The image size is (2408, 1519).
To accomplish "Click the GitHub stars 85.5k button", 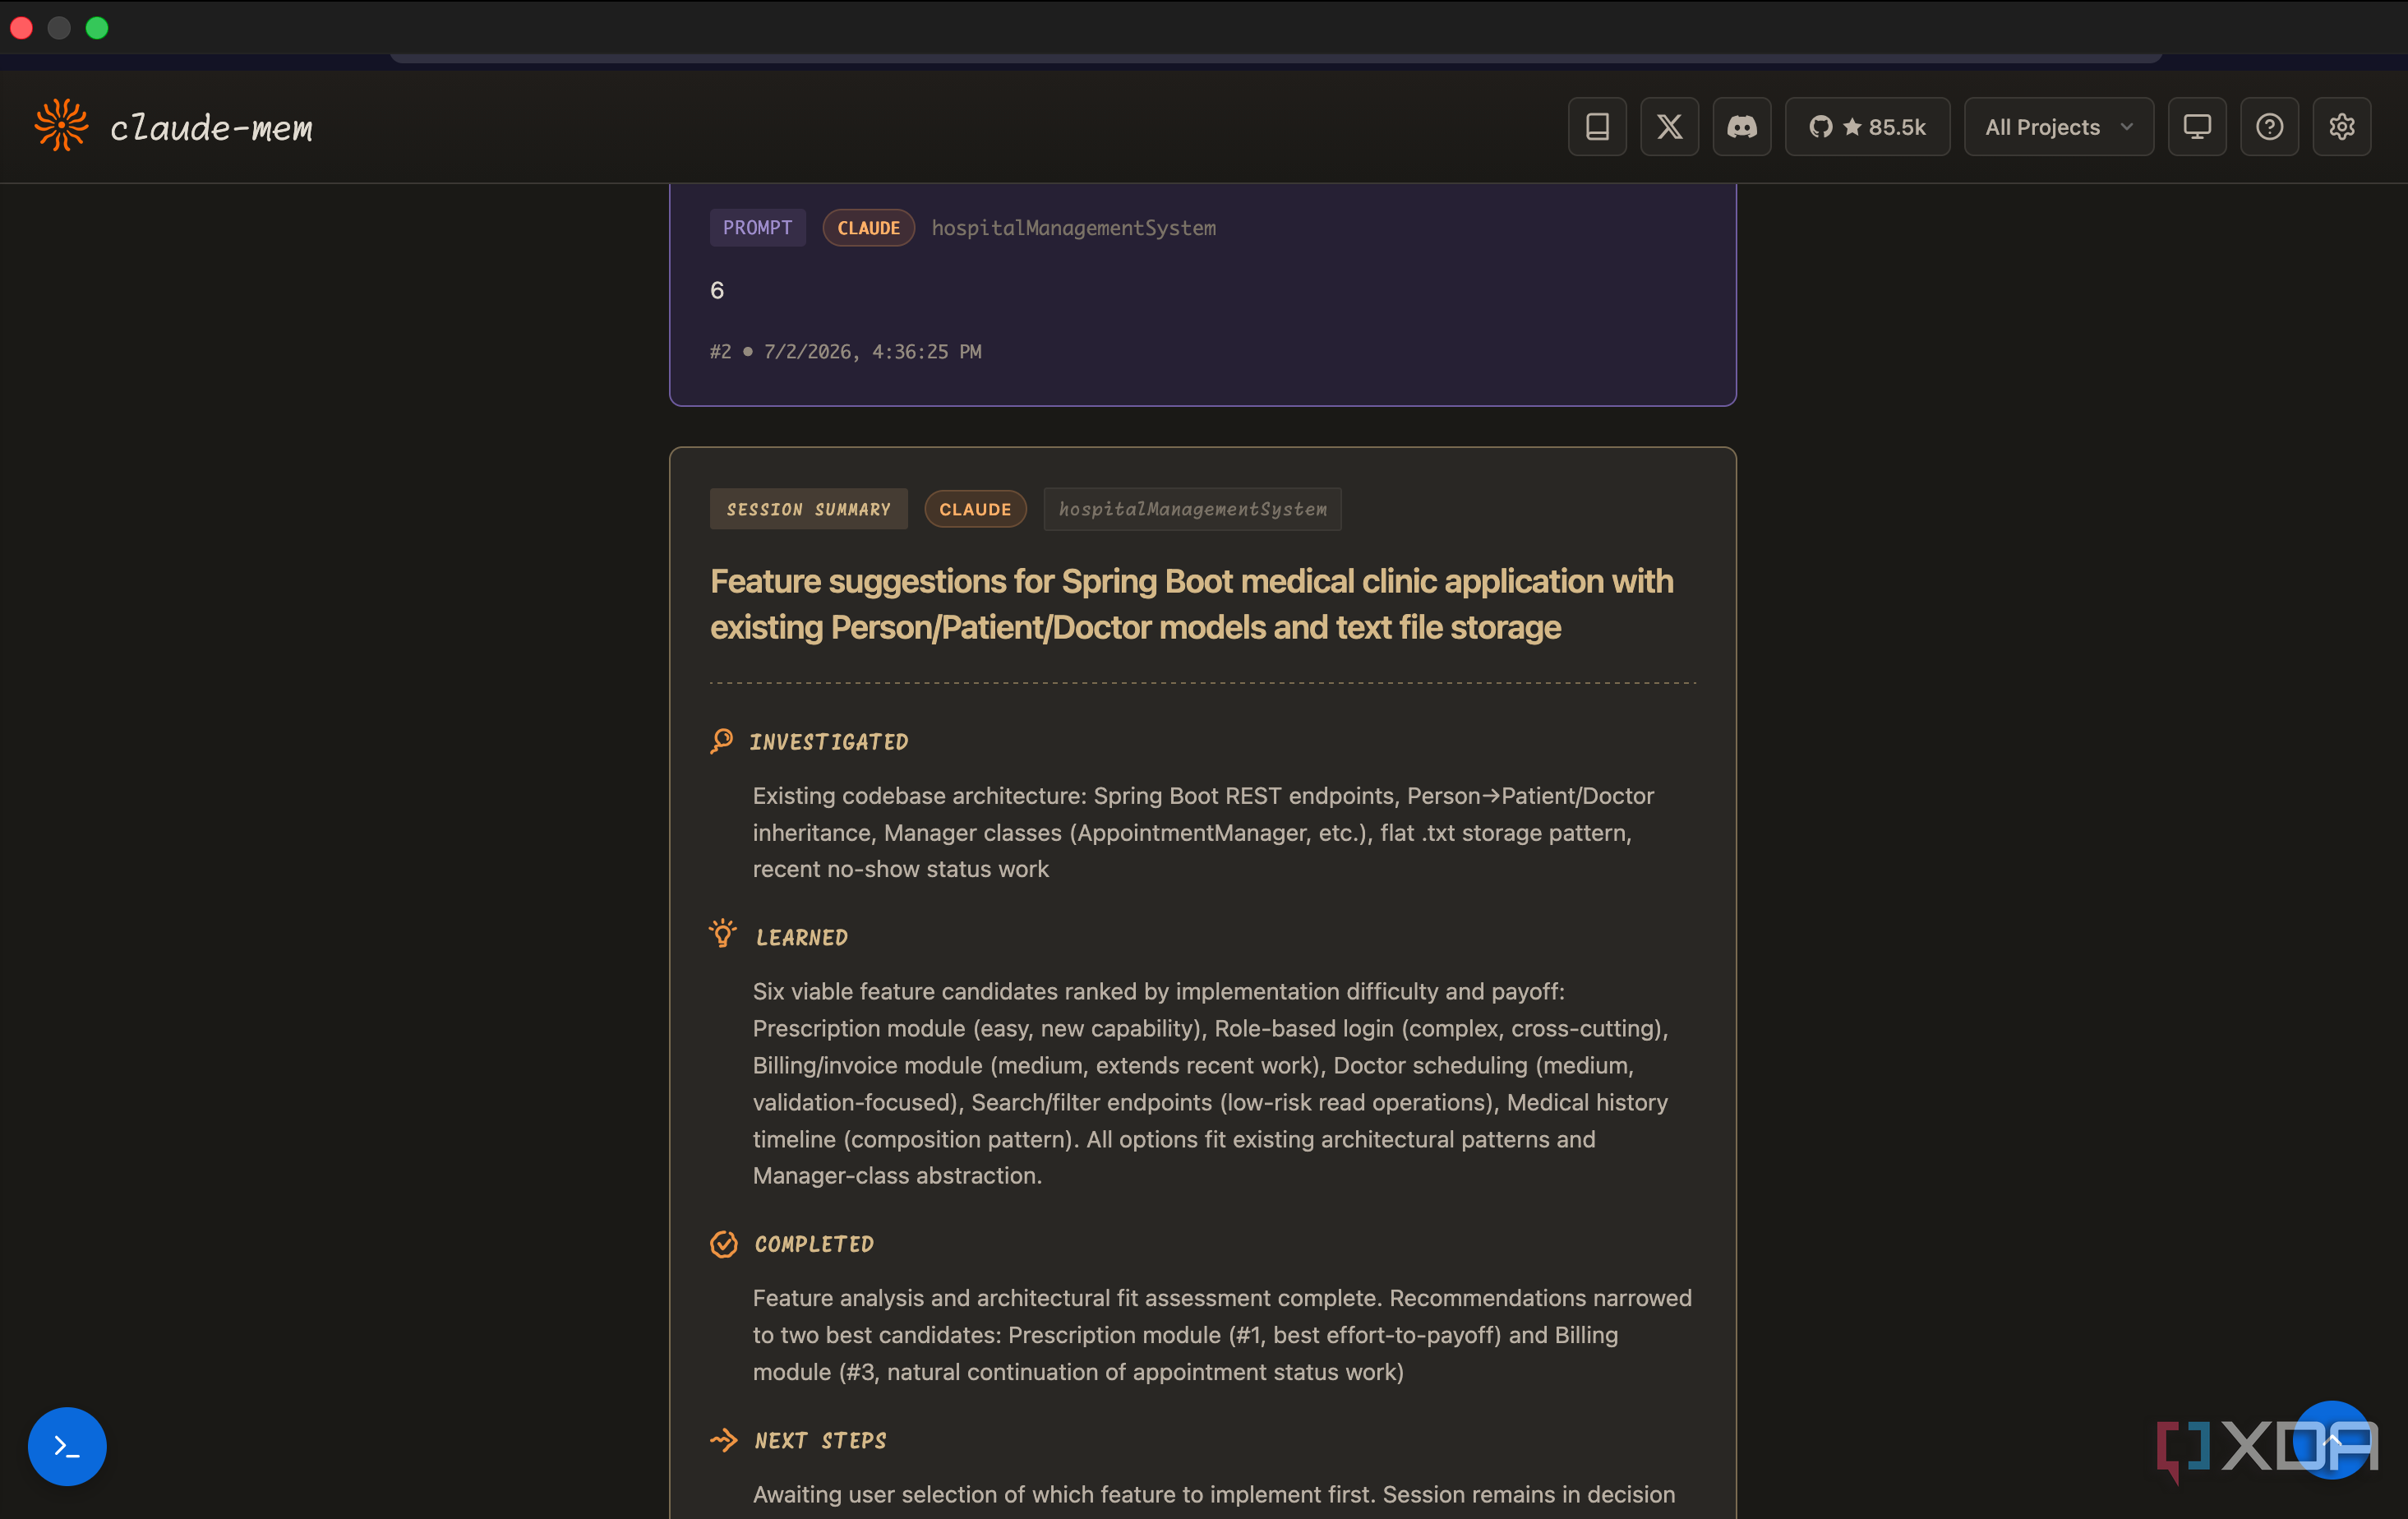I will [1867, 127].
